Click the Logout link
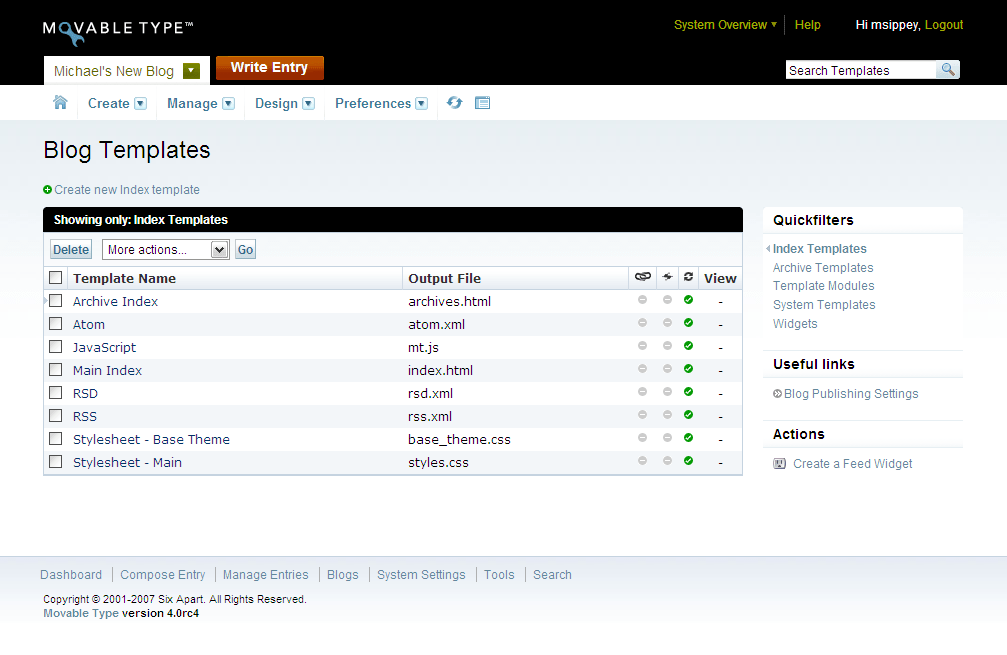 click(943, 25)
